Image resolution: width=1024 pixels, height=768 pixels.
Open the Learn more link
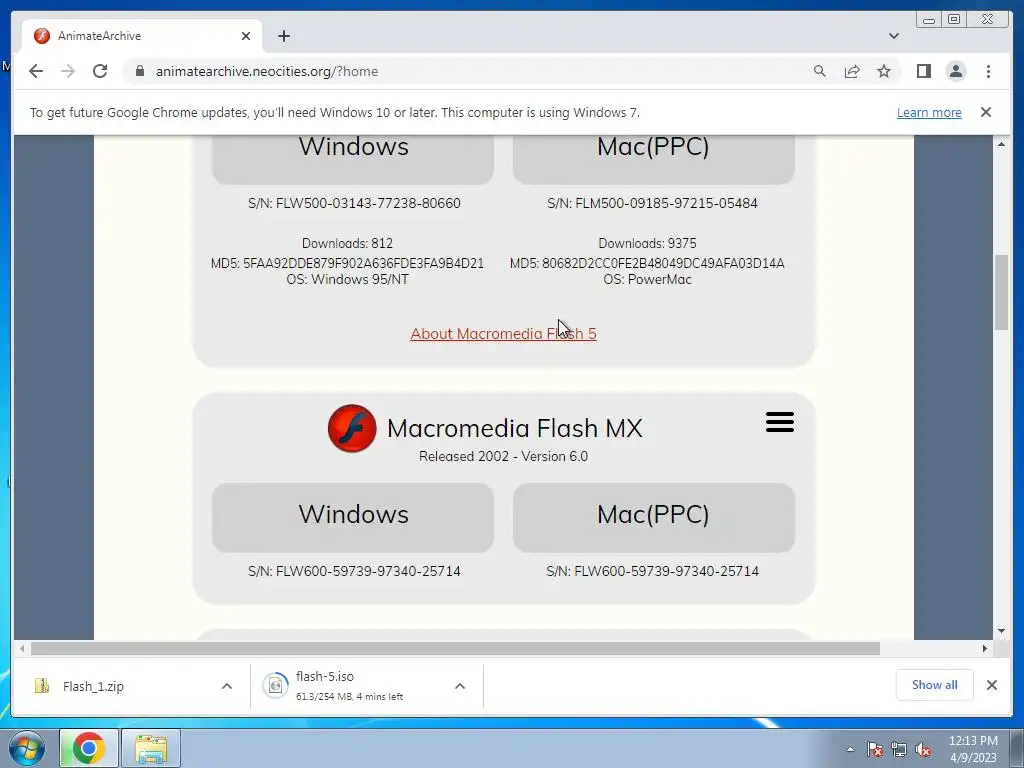[929, 112]
